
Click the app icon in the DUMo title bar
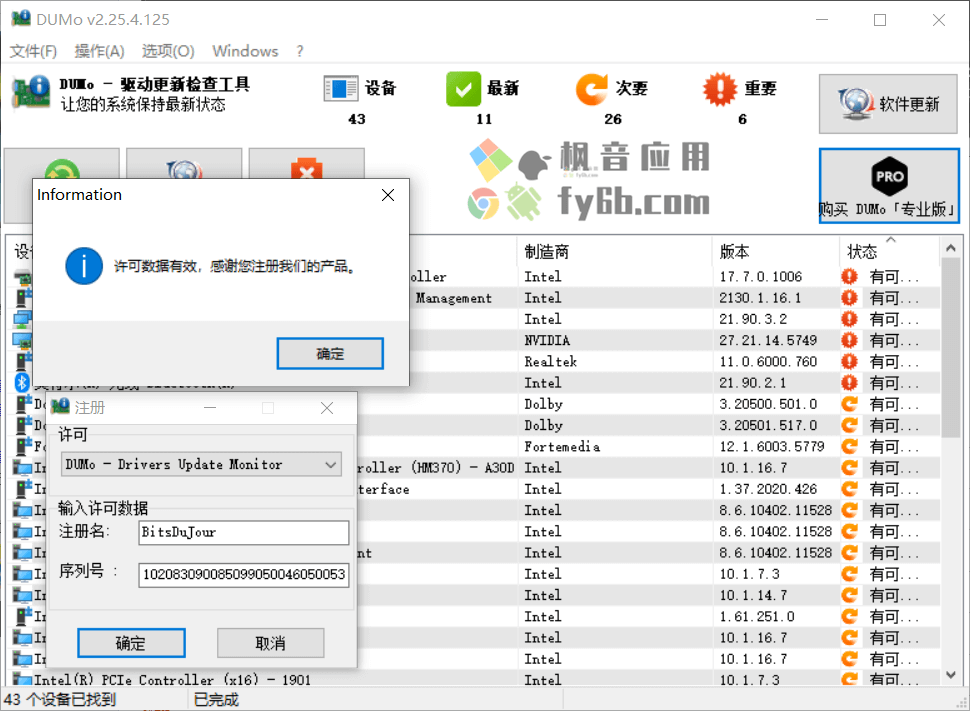(20, 19)
